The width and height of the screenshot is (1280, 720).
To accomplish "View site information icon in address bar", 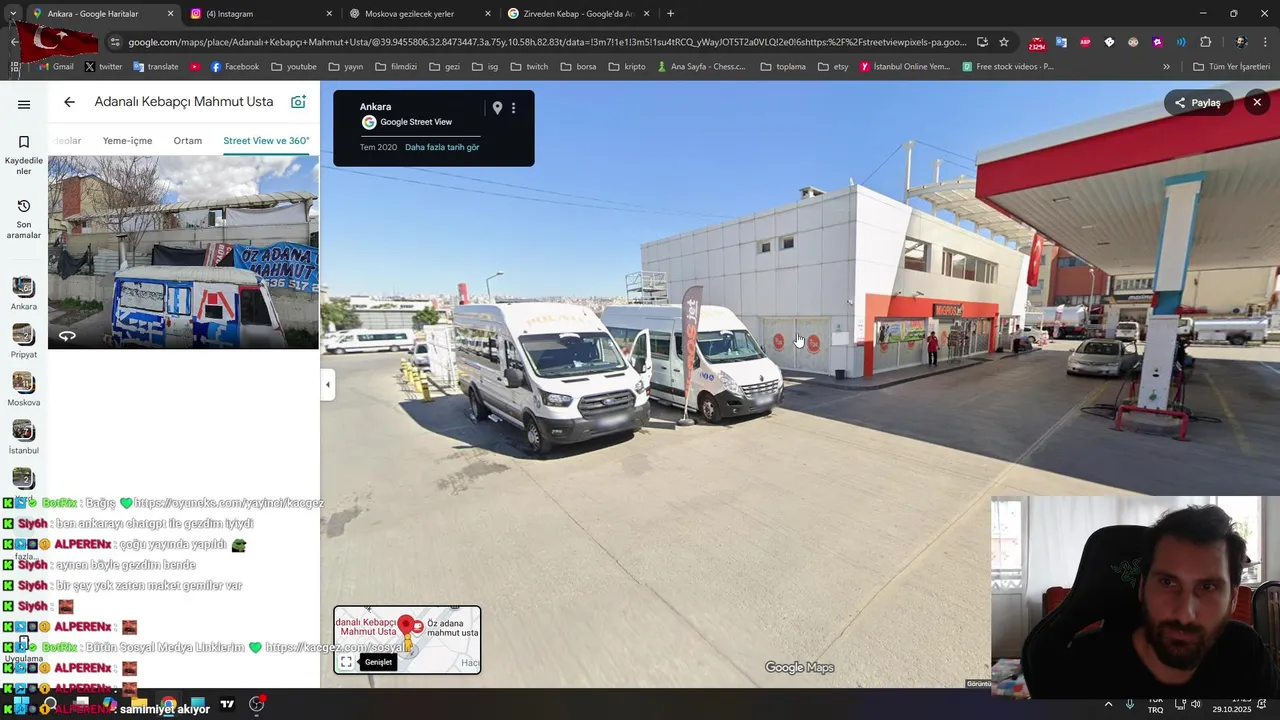I will 115,42.
